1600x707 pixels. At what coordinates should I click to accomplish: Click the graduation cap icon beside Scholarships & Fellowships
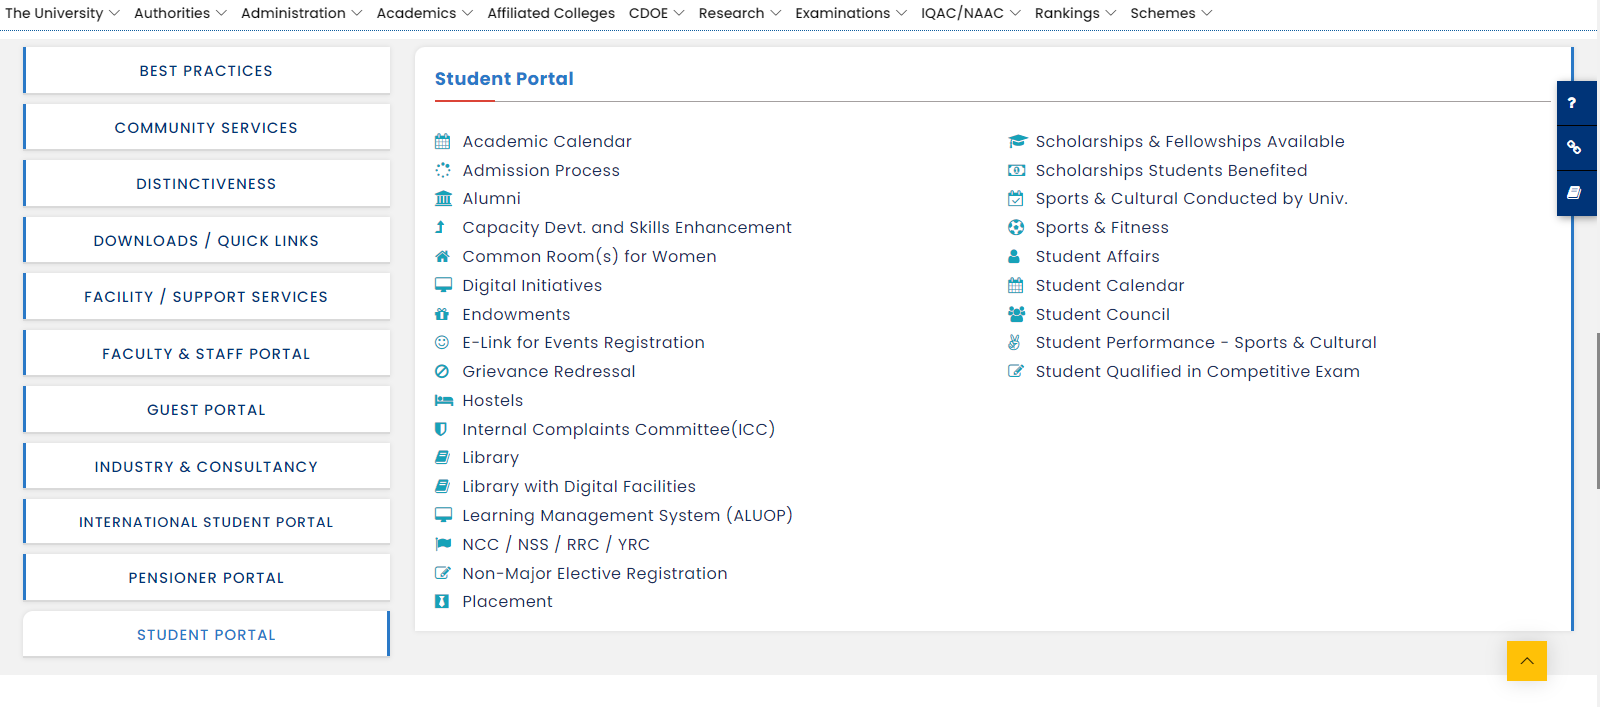(x=1017, y=142)
